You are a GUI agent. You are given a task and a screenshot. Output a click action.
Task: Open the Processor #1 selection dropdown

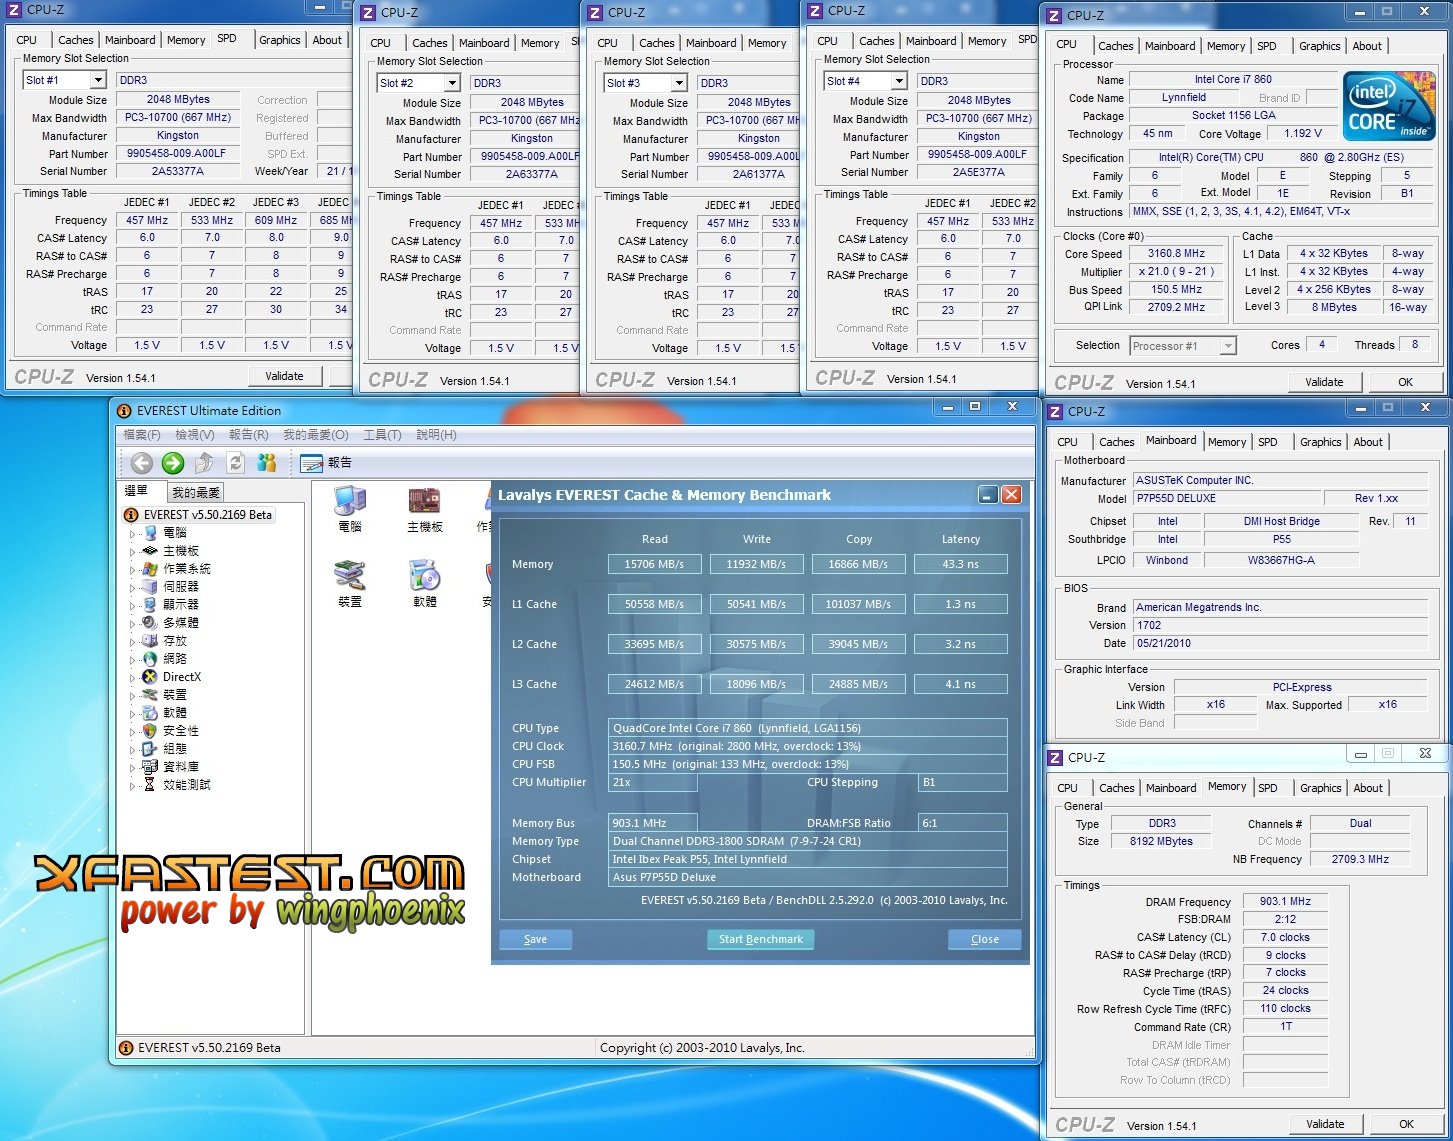(1228, 346)
